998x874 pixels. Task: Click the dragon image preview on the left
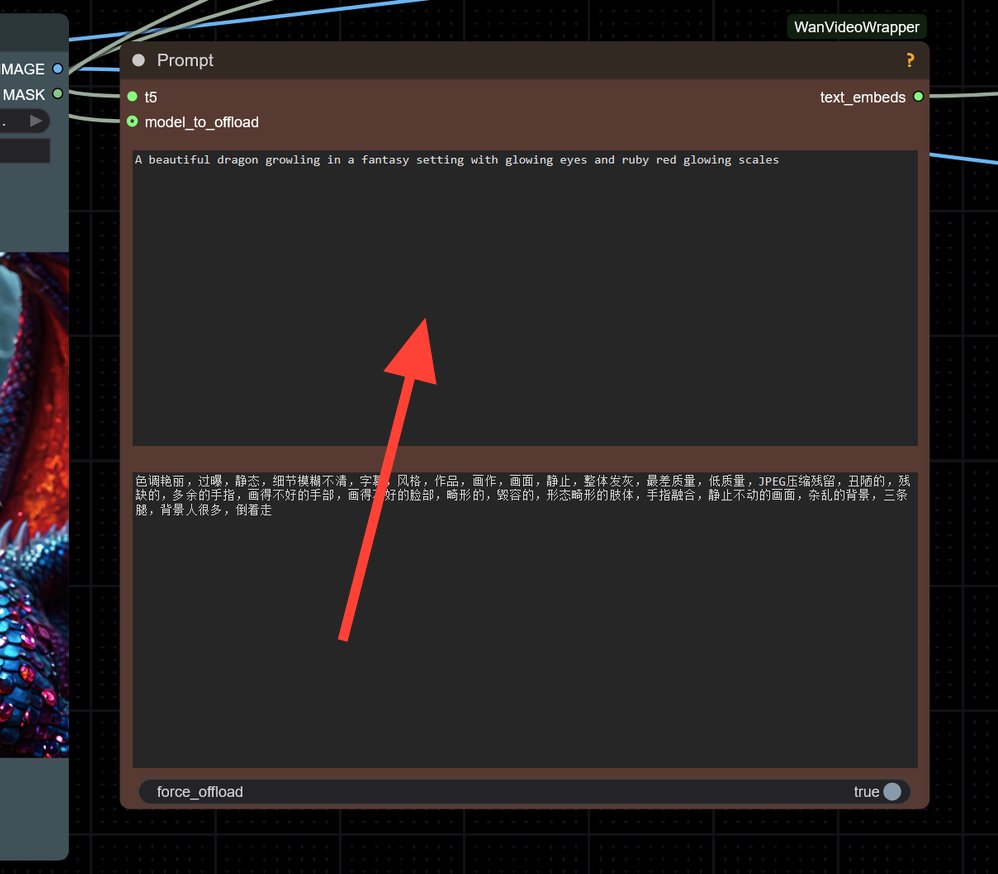tap(33, 500)
